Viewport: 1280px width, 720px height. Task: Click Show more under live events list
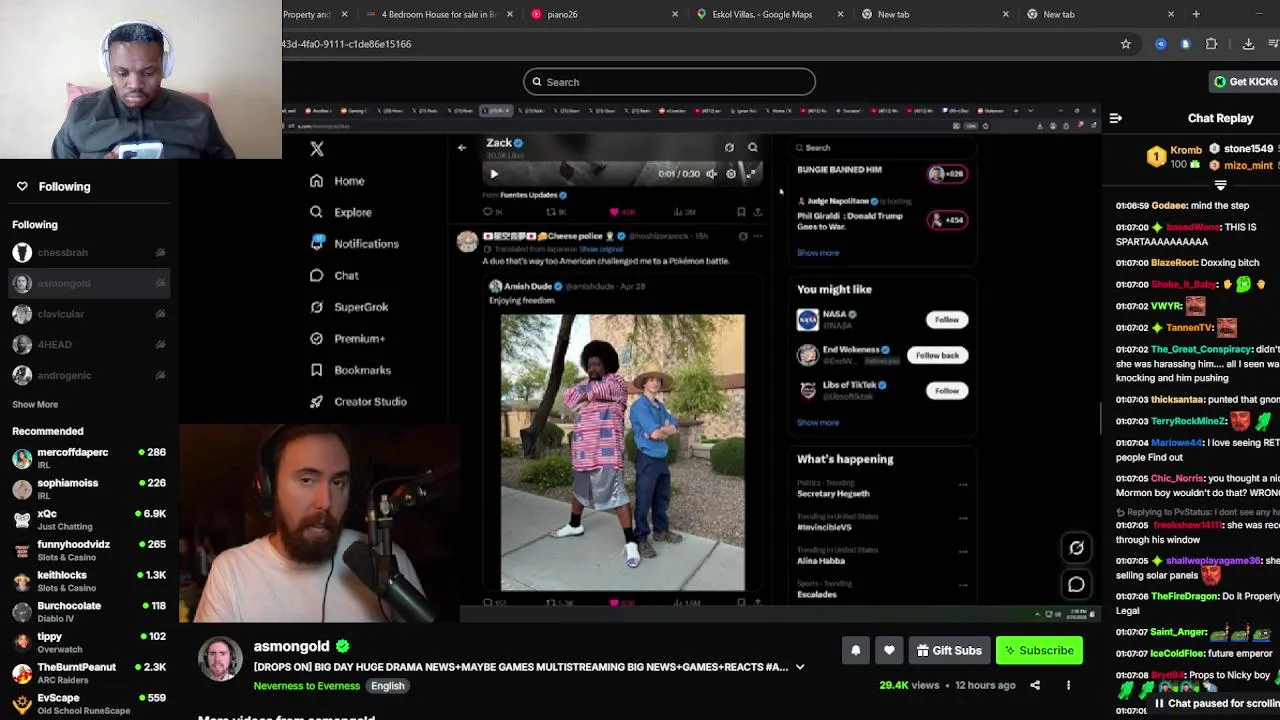pos(818,253)
